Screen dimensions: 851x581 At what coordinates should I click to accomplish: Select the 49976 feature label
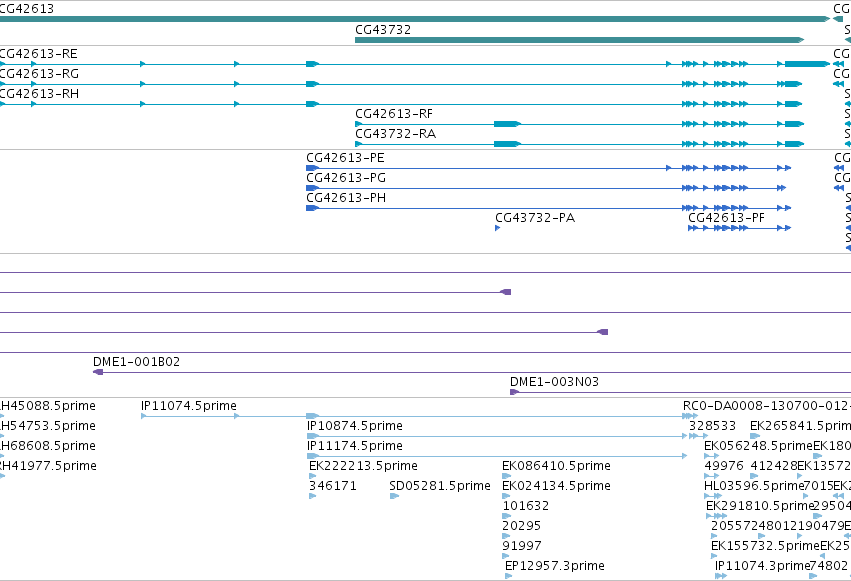724,466
